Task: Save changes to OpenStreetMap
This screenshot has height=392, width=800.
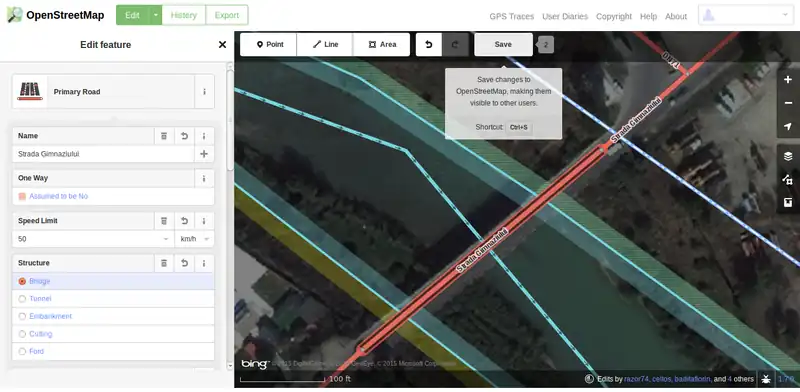Action: (x=504, y=44)
